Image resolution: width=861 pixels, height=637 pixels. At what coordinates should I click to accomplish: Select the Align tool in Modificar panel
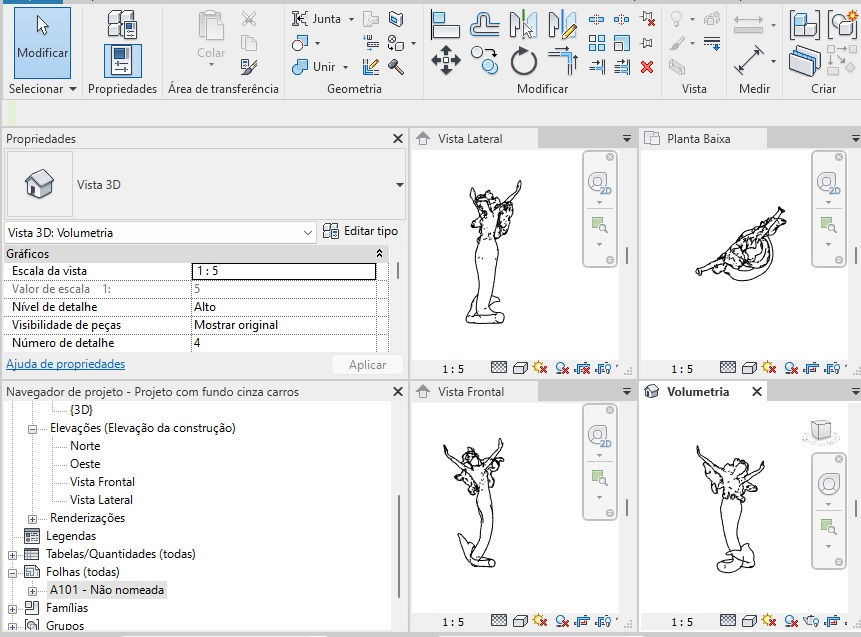[445, 25]
